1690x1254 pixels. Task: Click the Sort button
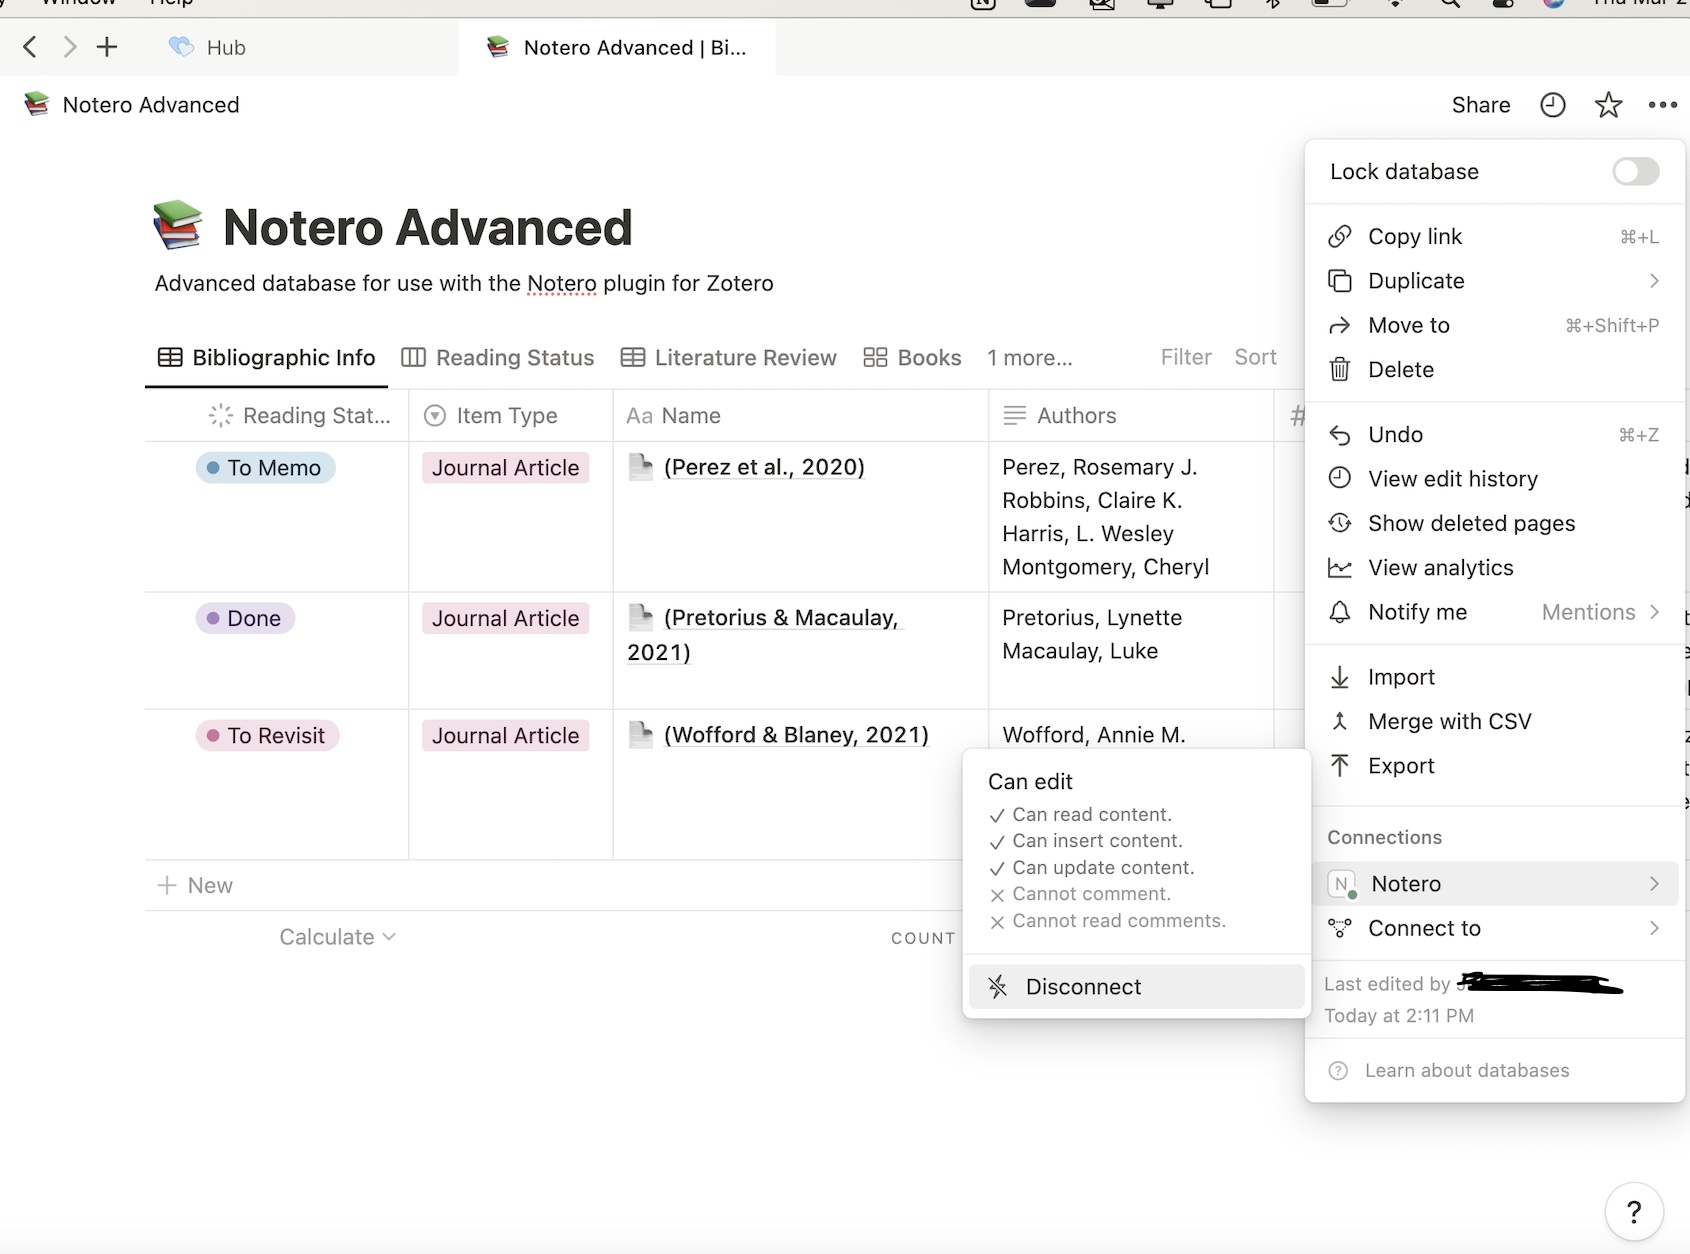1256,357
